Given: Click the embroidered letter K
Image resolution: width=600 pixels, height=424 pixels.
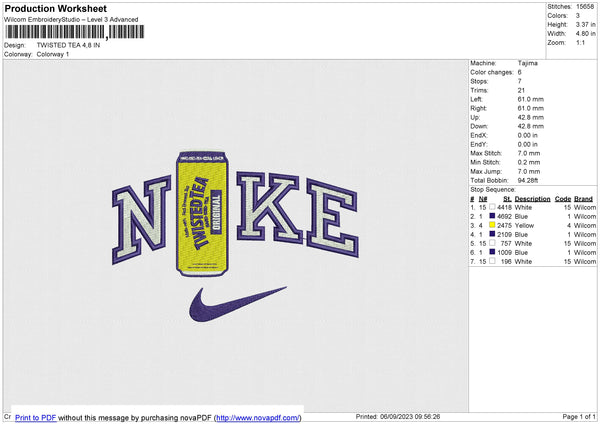Looking at the screenshot, I should click(268, 207).
